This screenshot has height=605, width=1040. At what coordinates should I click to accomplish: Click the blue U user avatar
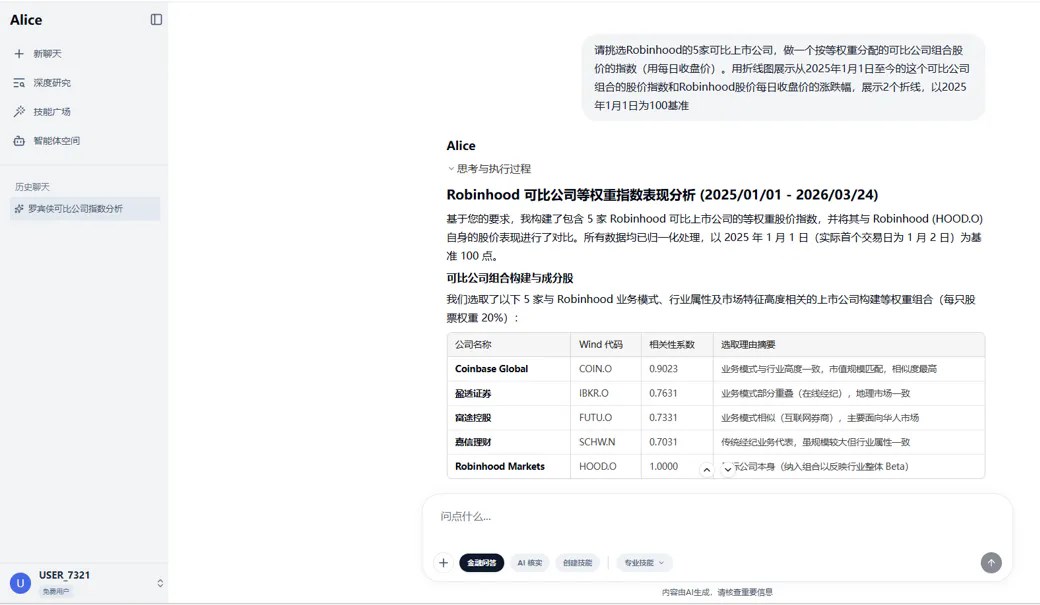point(20,583)
